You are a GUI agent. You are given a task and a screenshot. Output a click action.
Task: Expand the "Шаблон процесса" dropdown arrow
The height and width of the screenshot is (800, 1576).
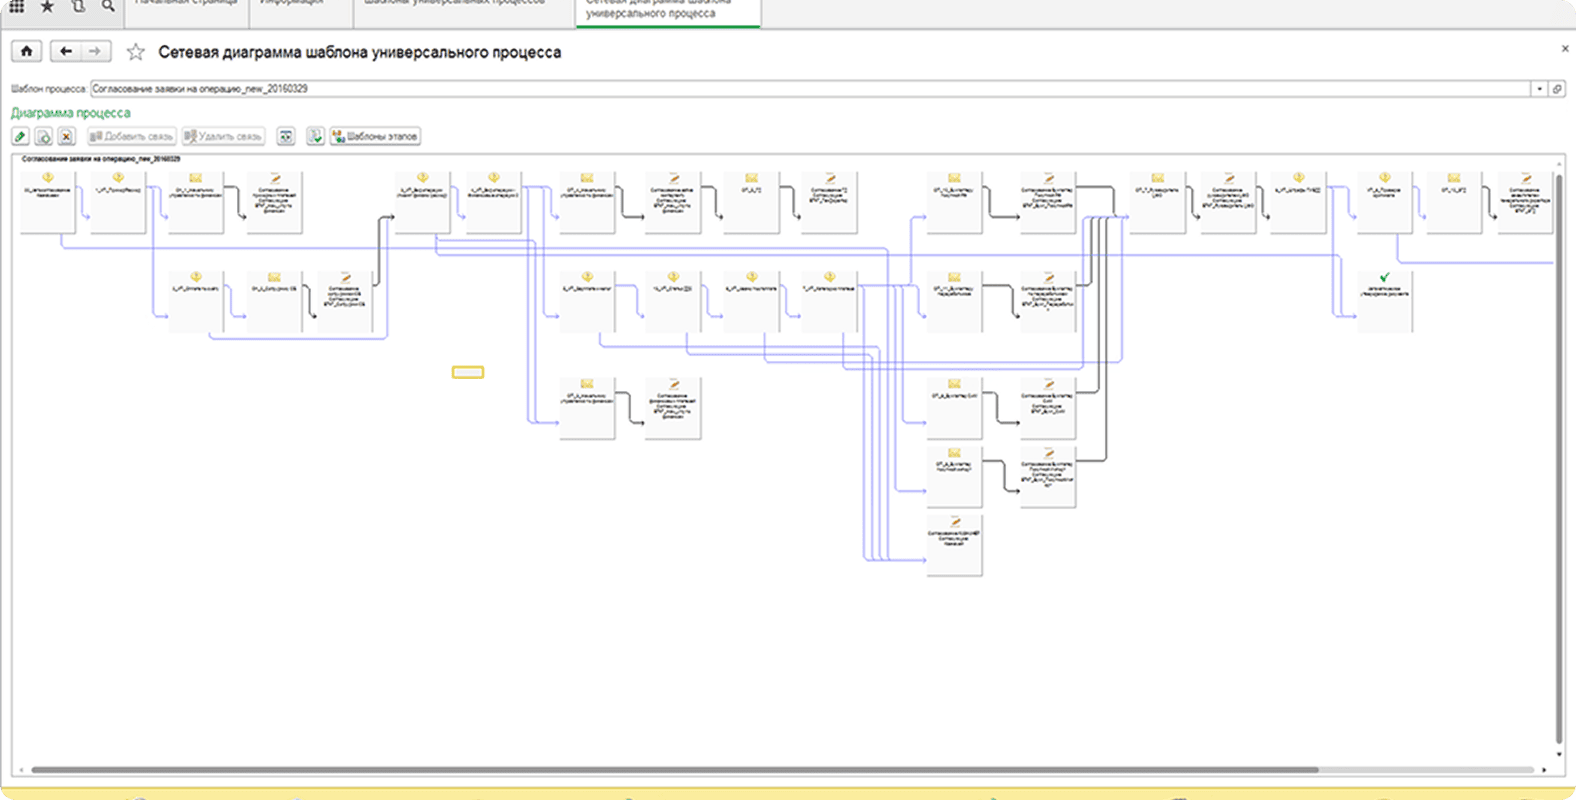1539,89
